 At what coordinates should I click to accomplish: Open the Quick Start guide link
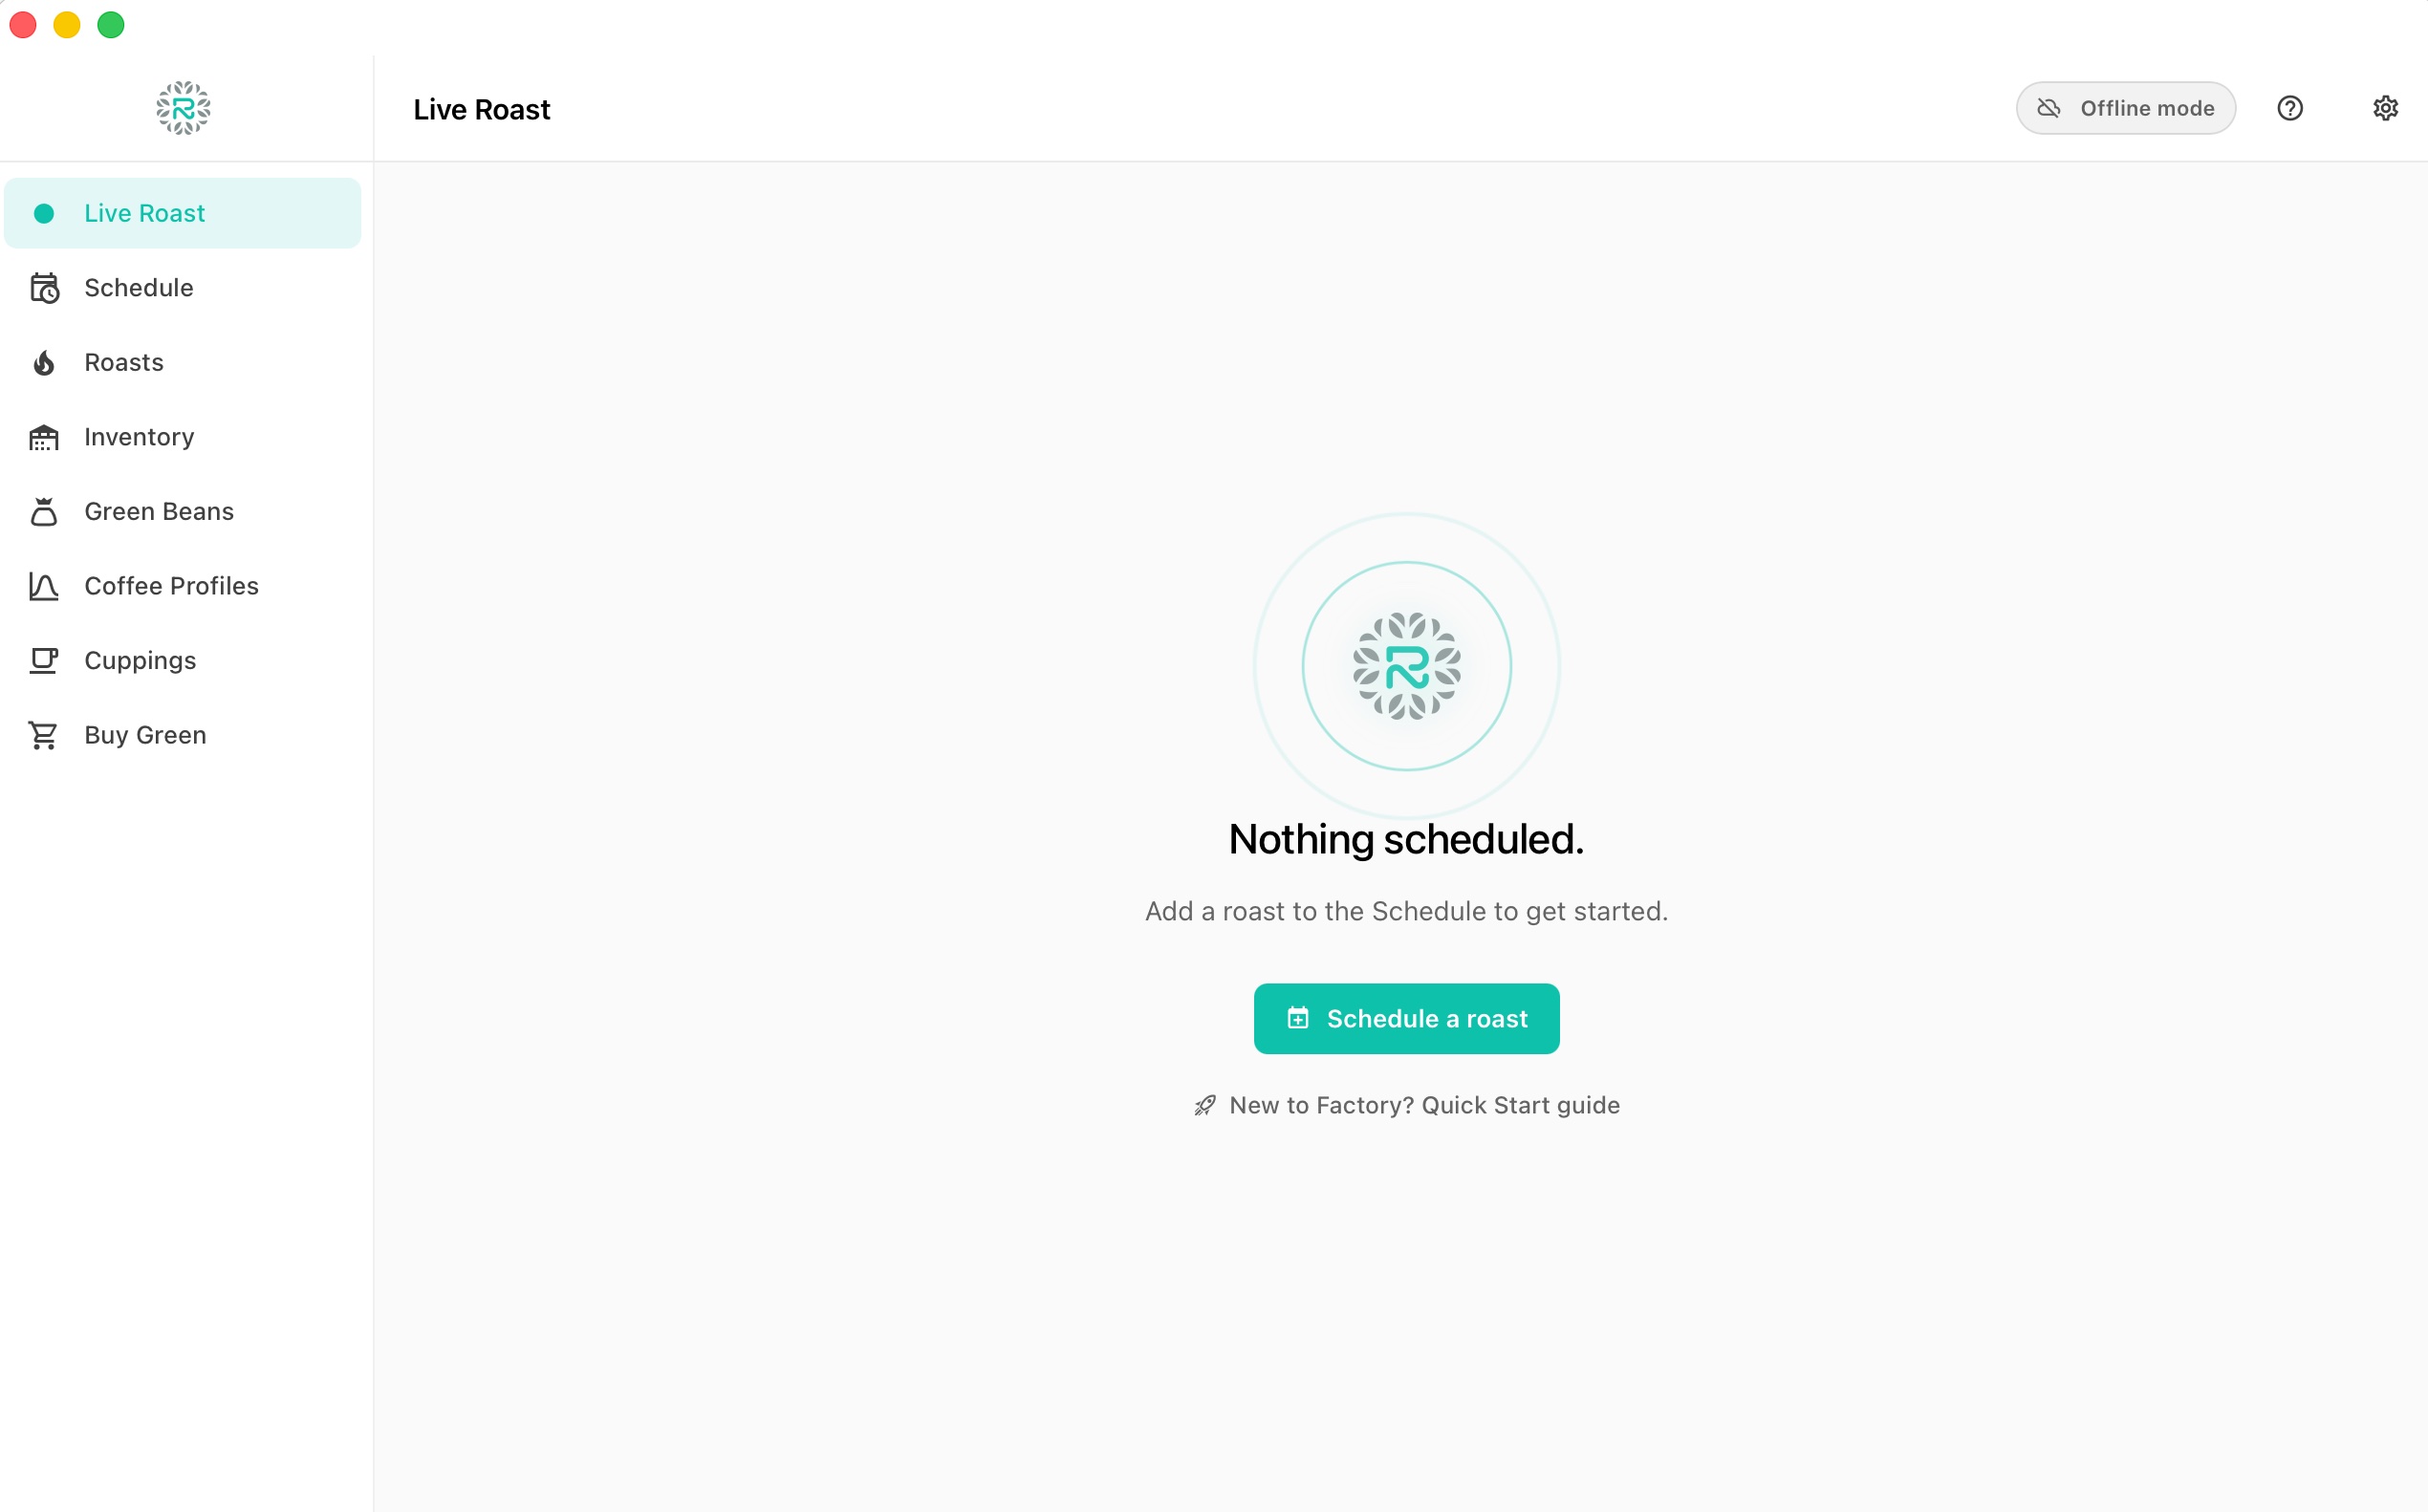pos(1425,1105)
